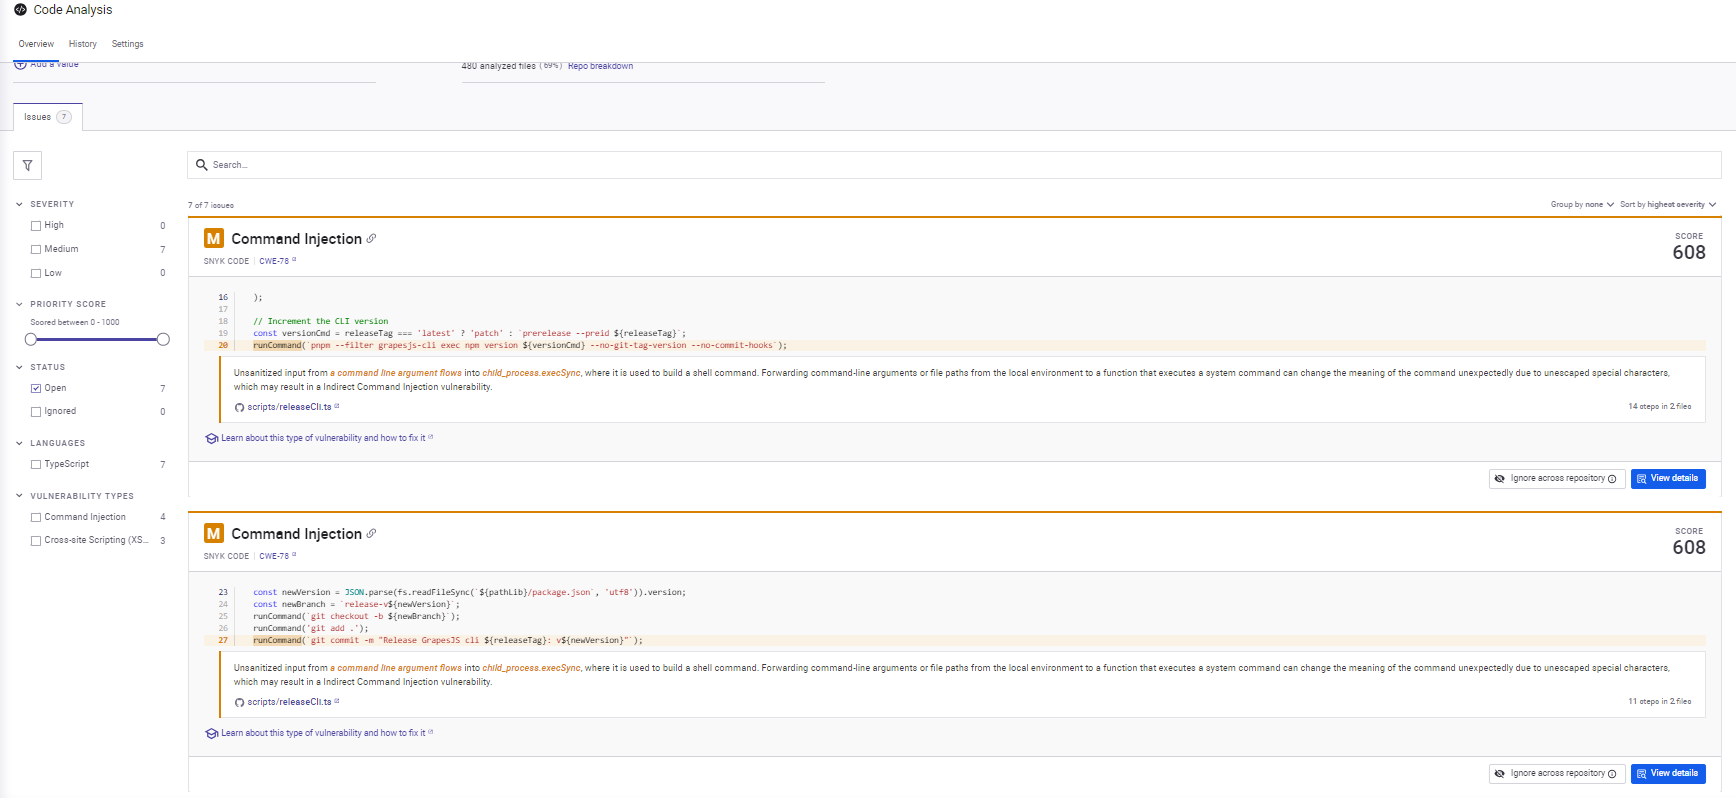
Task: Open the Repo breakdown link
Action: coord(600,66)
